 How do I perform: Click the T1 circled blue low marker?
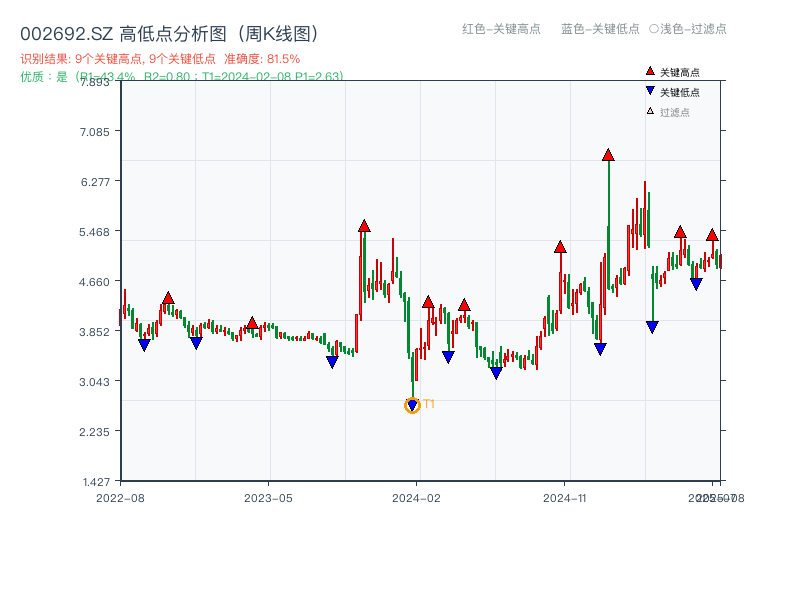click(x=412, y=406)
